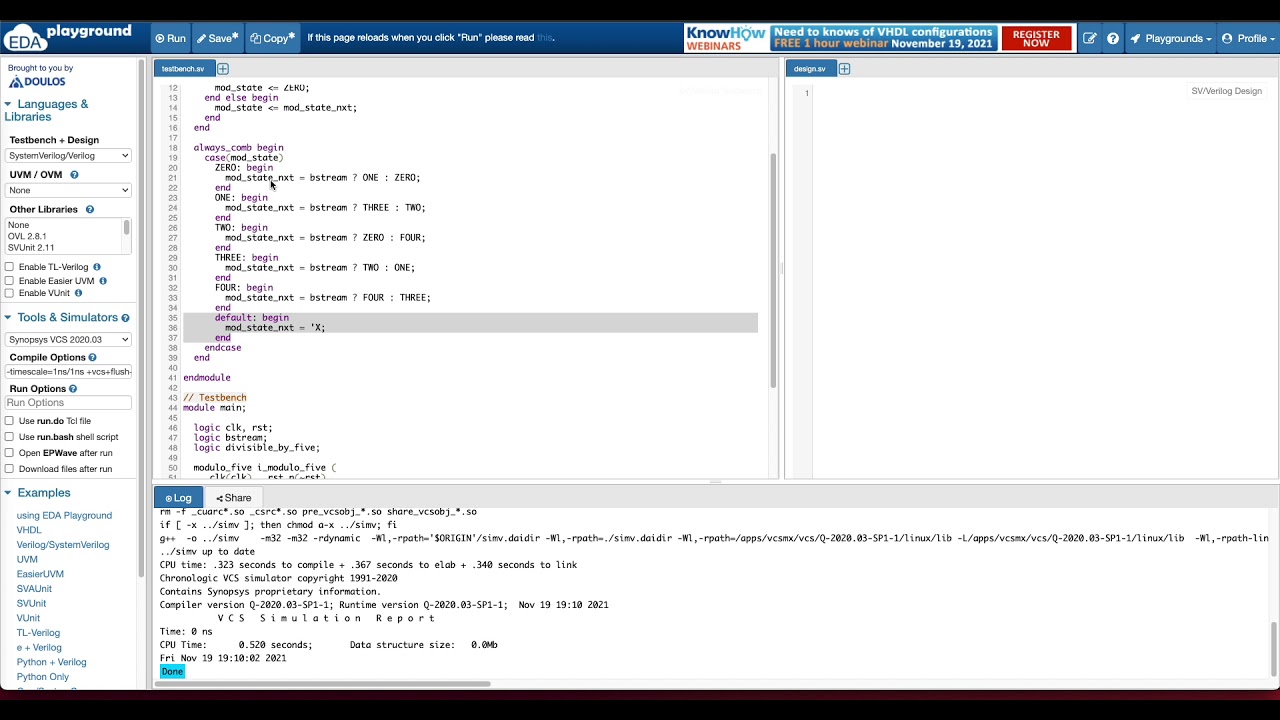This screenshot has height=720, width=1280.
Task: Add new design file tab
Action: (845, 69)
